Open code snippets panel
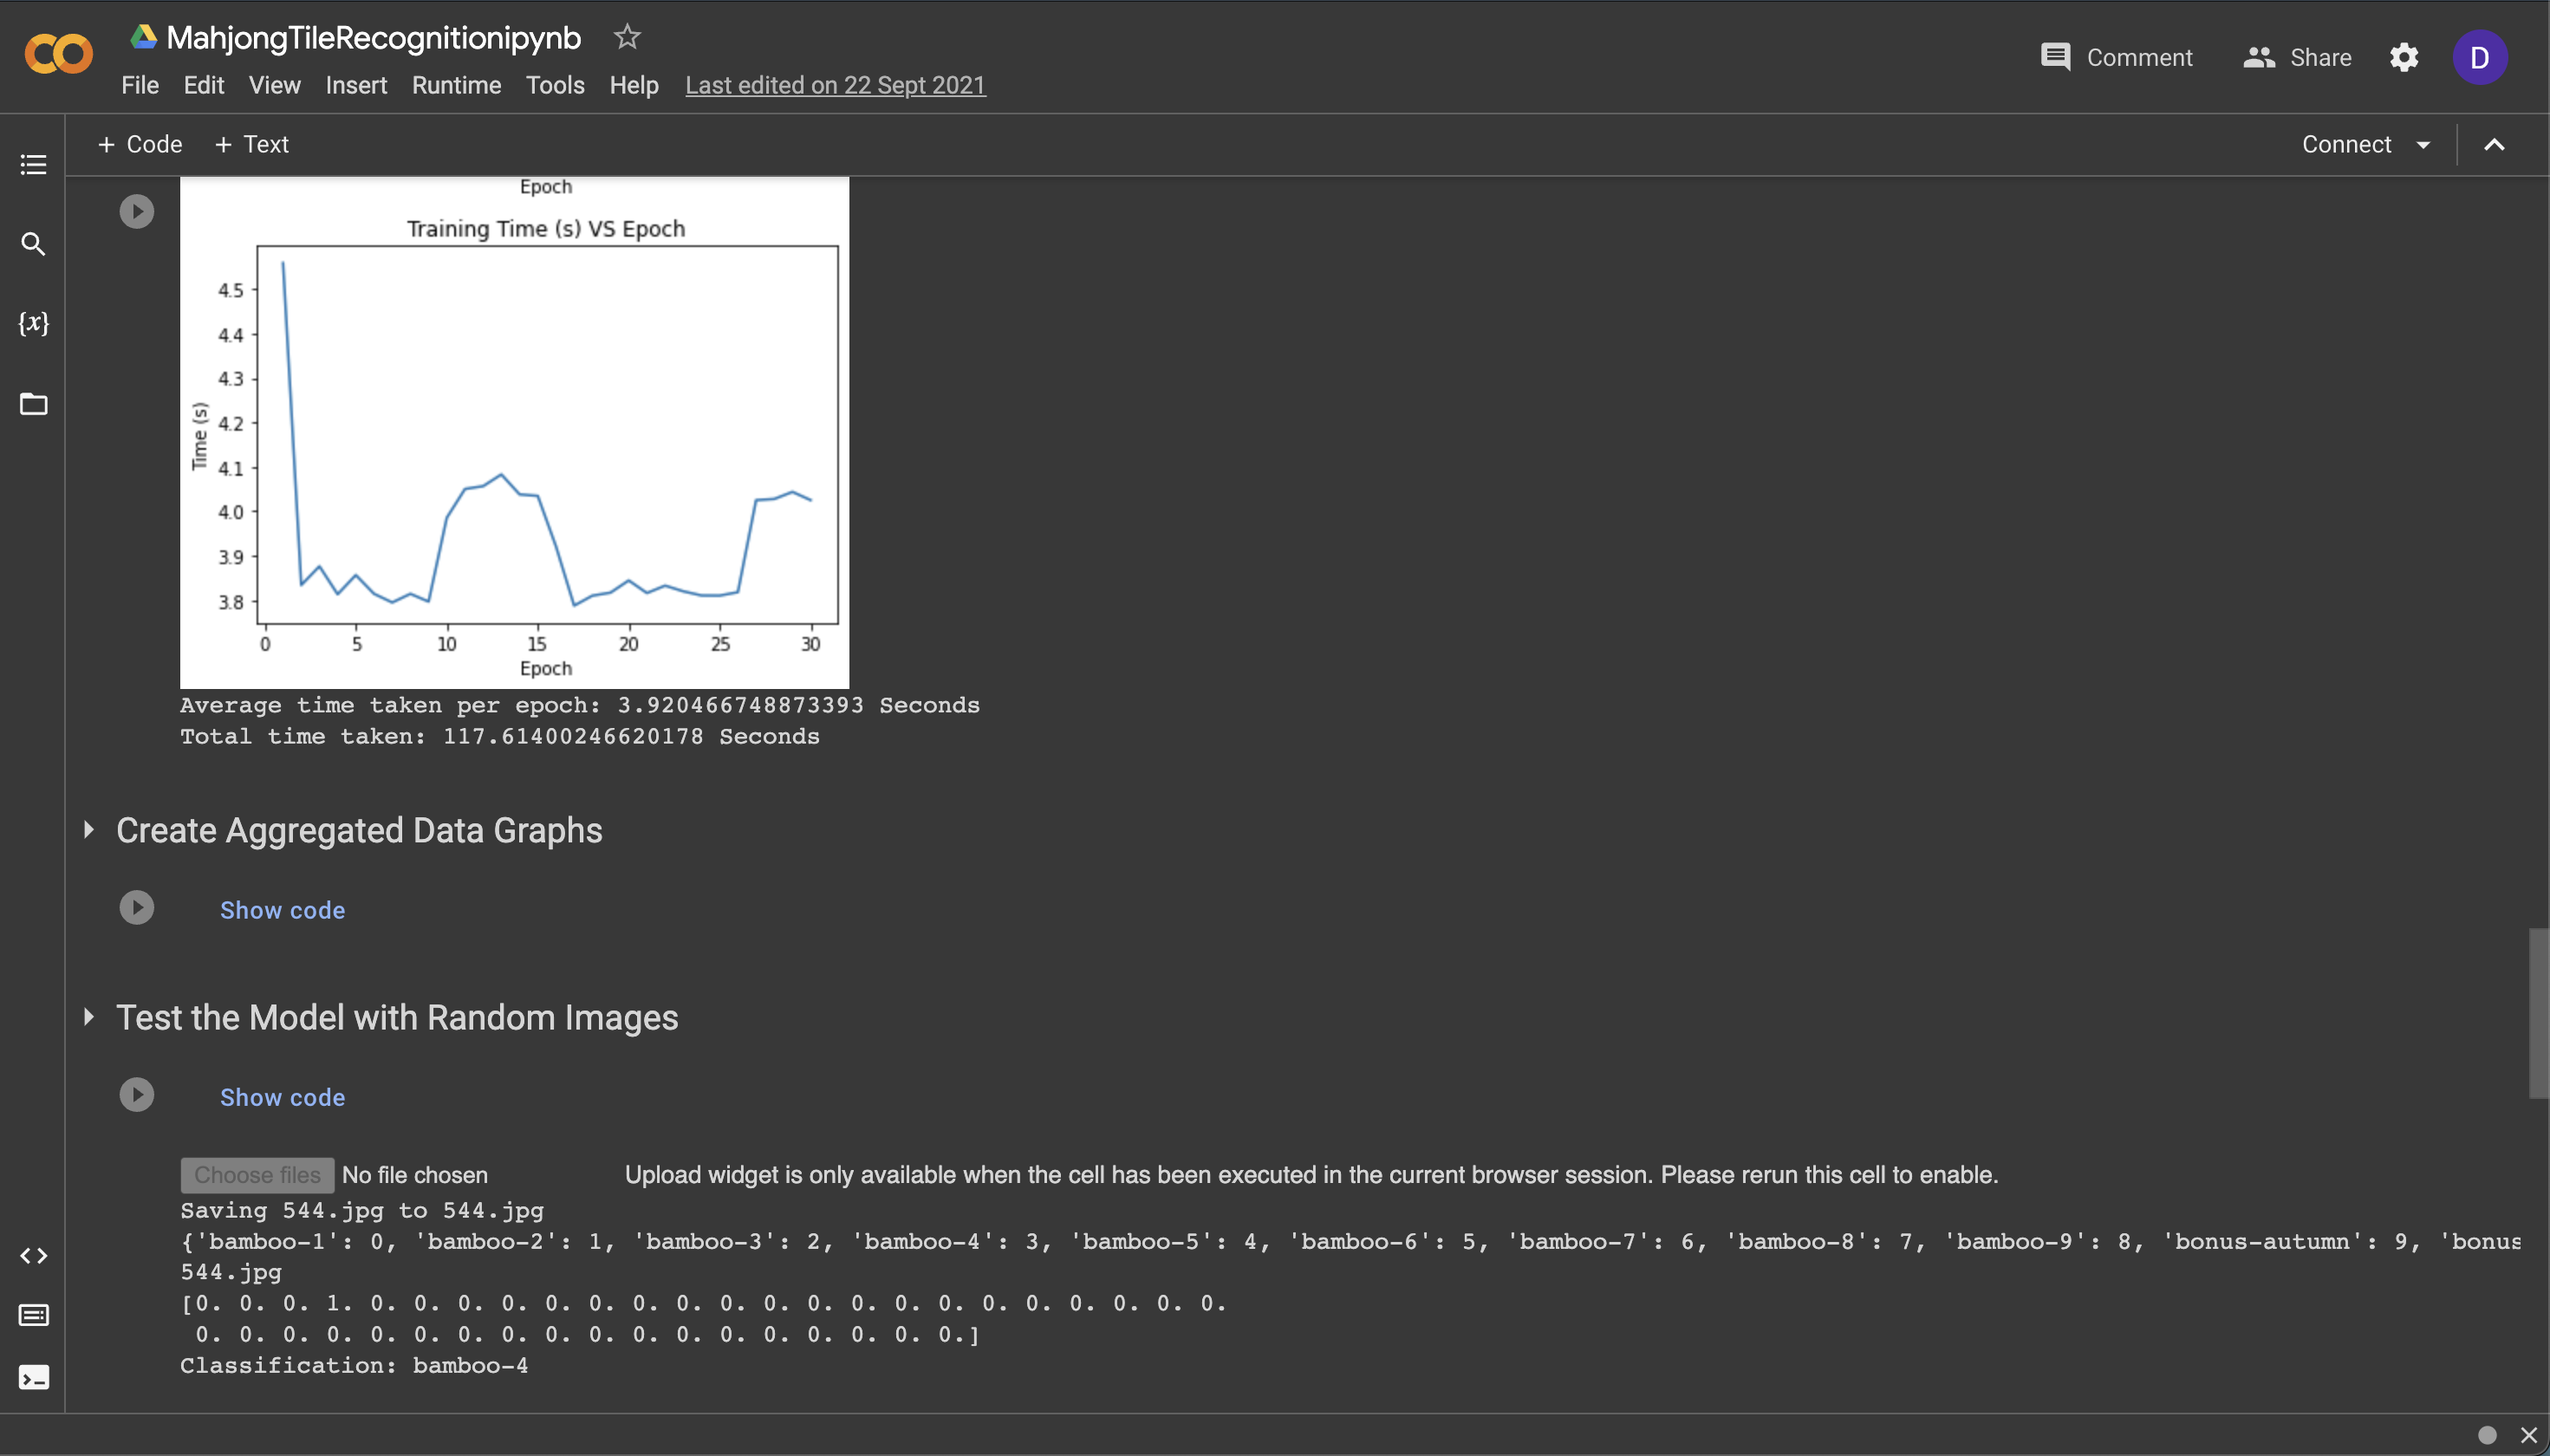Viewport: 2550px width, 1456px height. 33,1255
